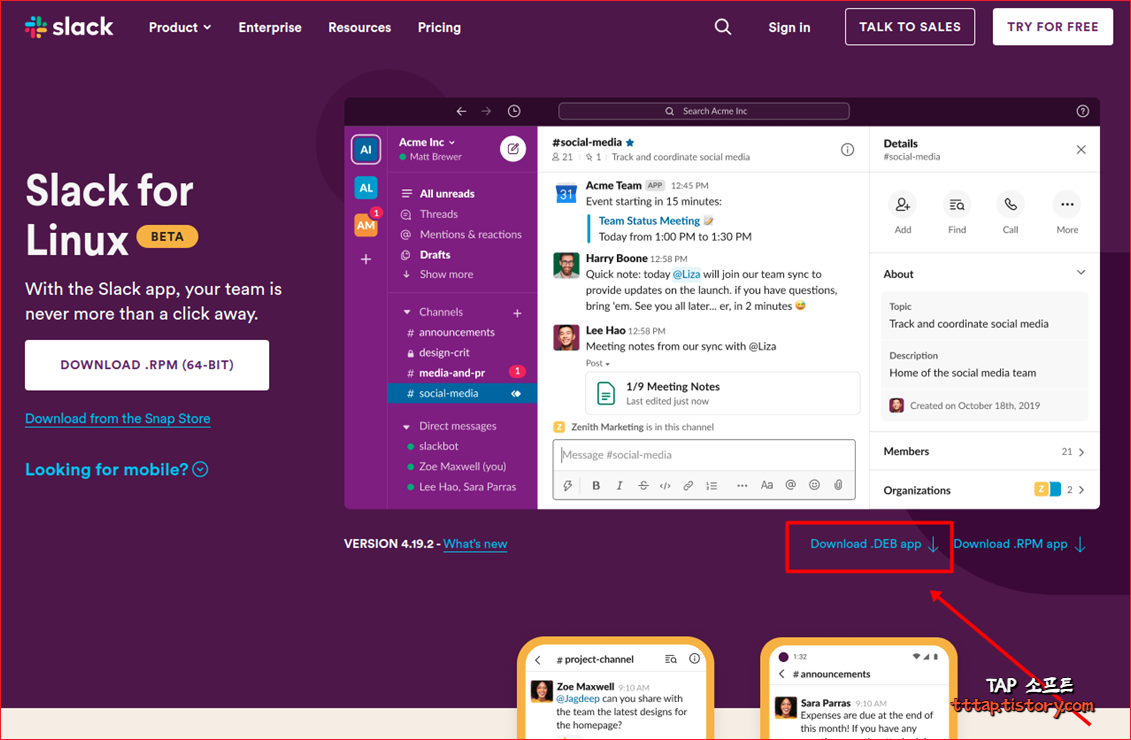
Task: Toggle strikethrough in message toolbar
Action: [x=643, y=485]
